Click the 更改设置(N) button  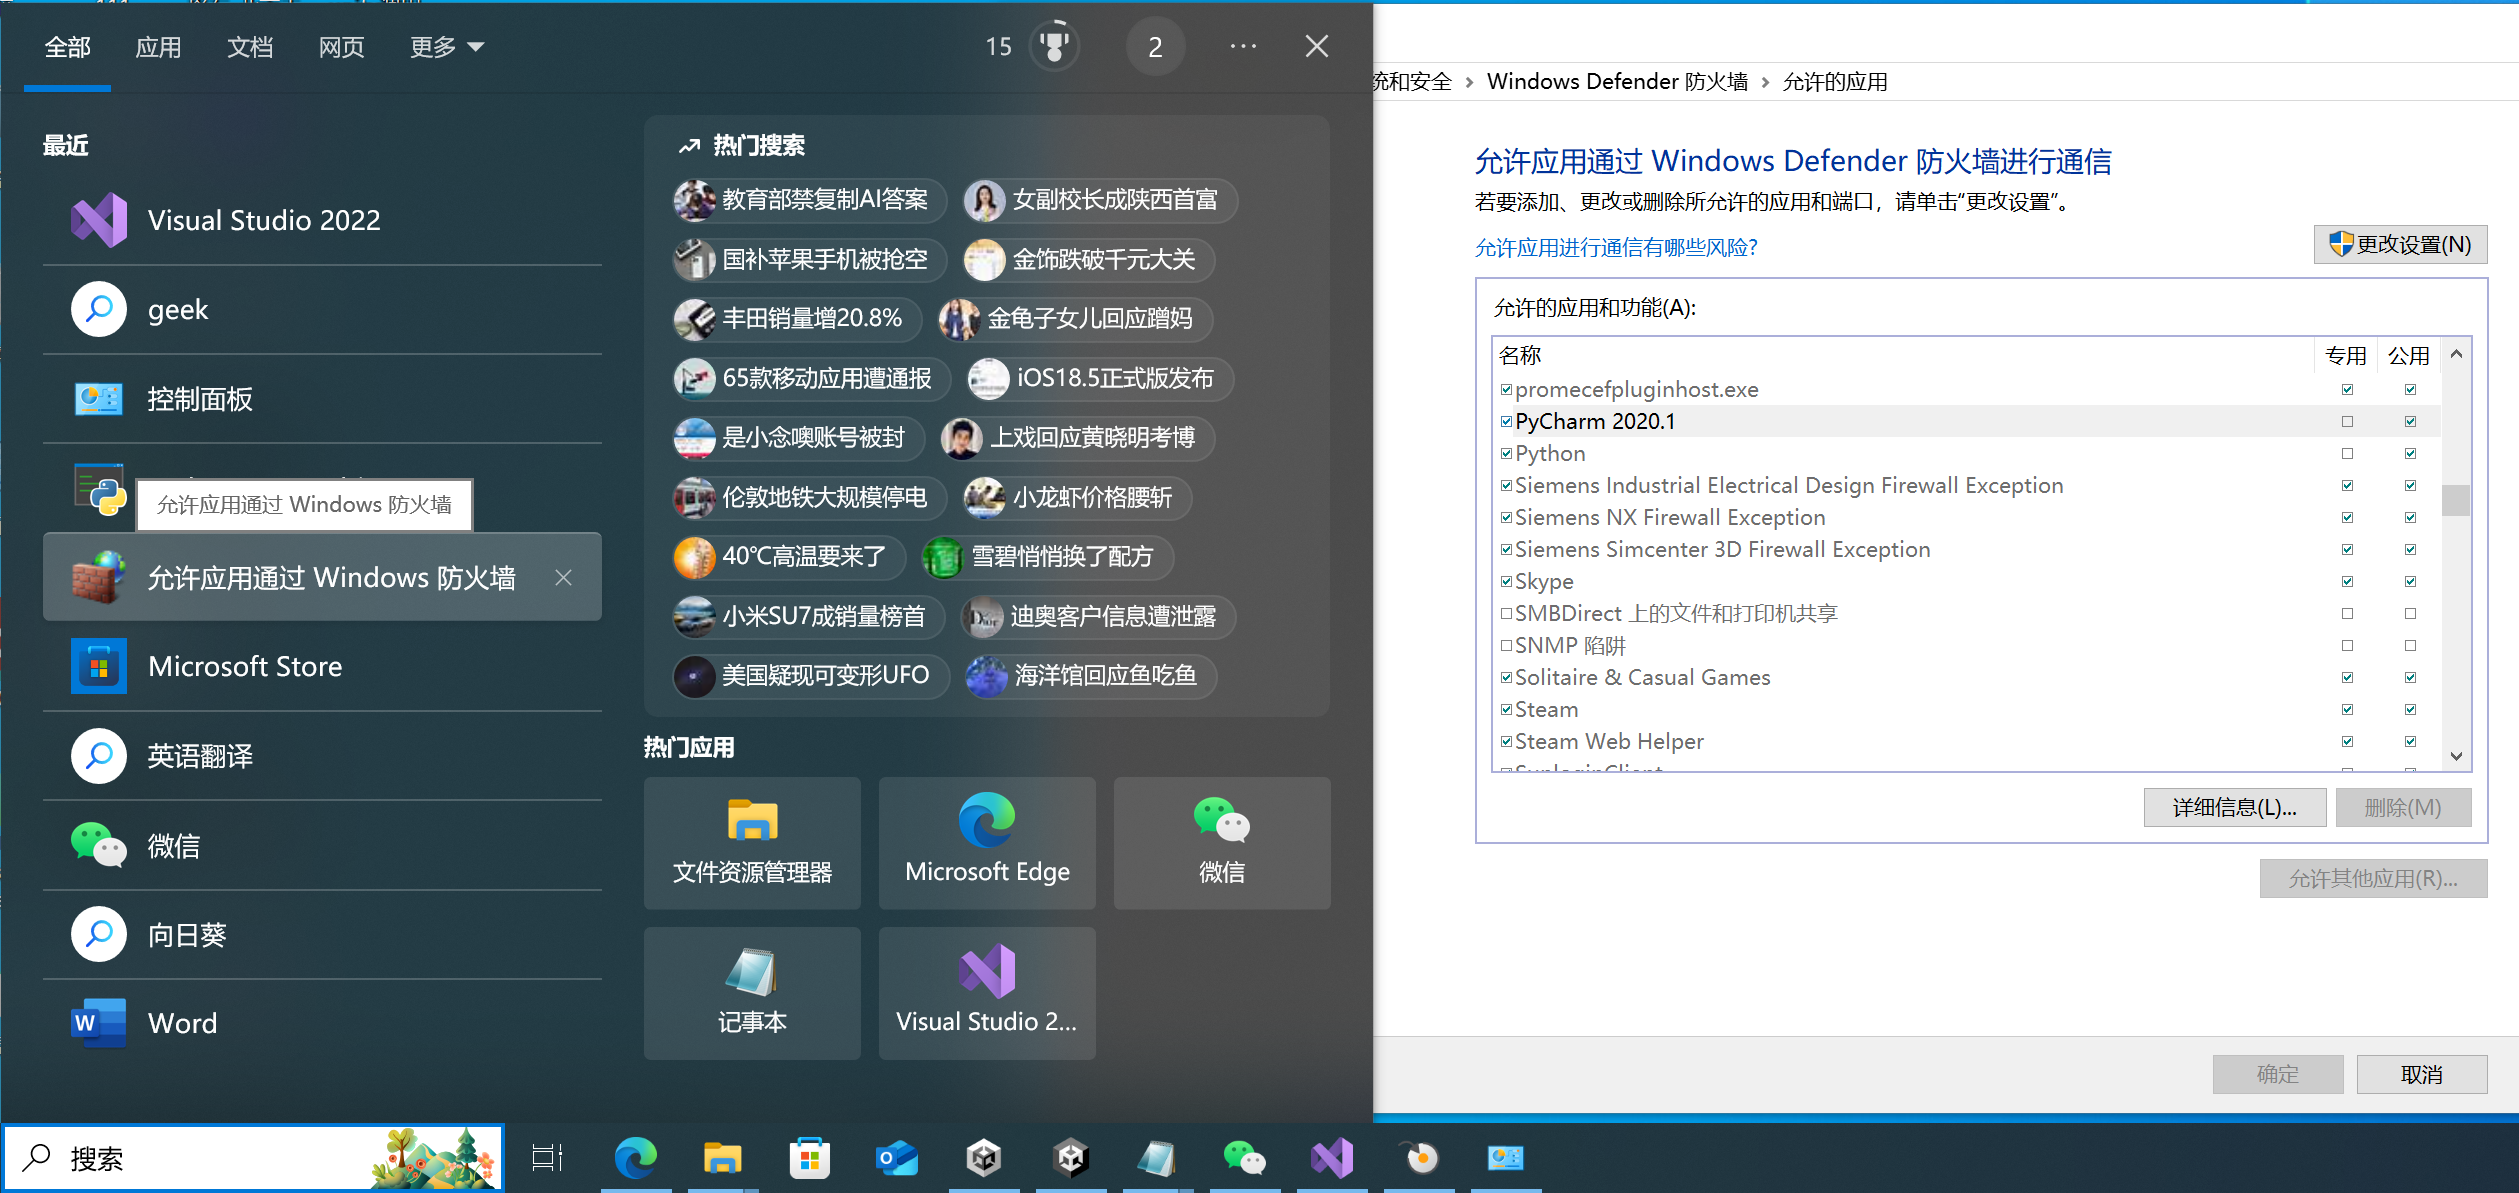2400,245
